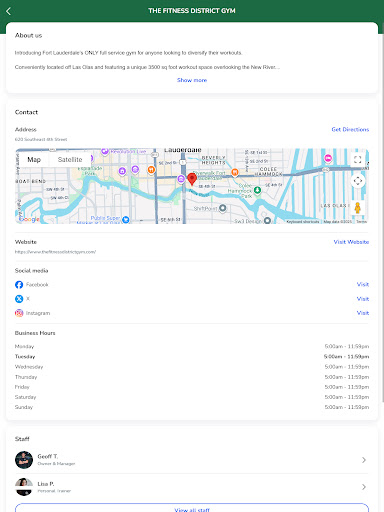This screenshot has height=512, width=384.
Task: Open the Instagram logo icon
Action: point(19,313)
